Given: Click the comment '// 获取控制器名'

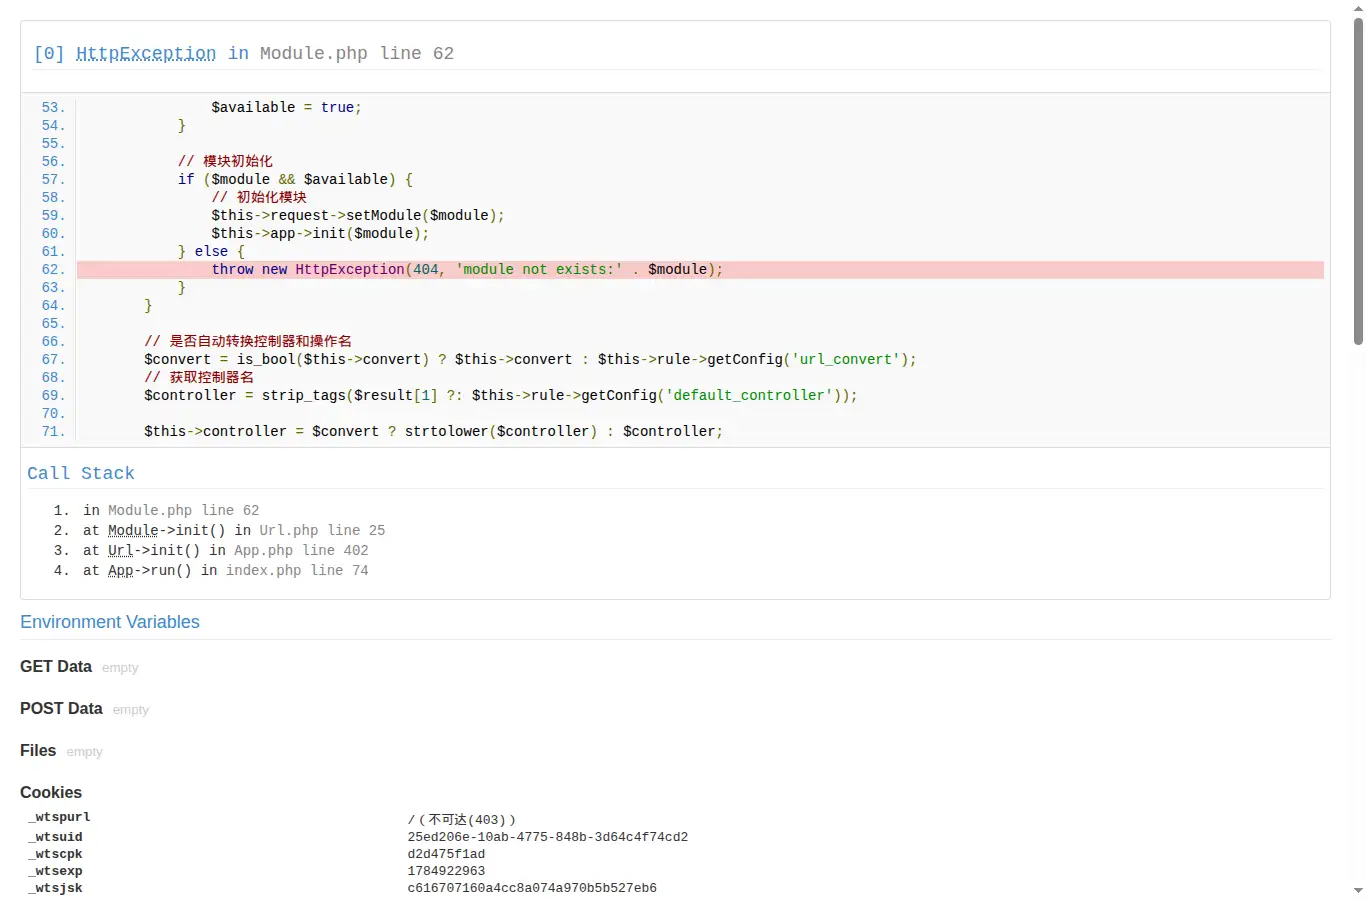Looking at the screenshot, I should point(199,378).
